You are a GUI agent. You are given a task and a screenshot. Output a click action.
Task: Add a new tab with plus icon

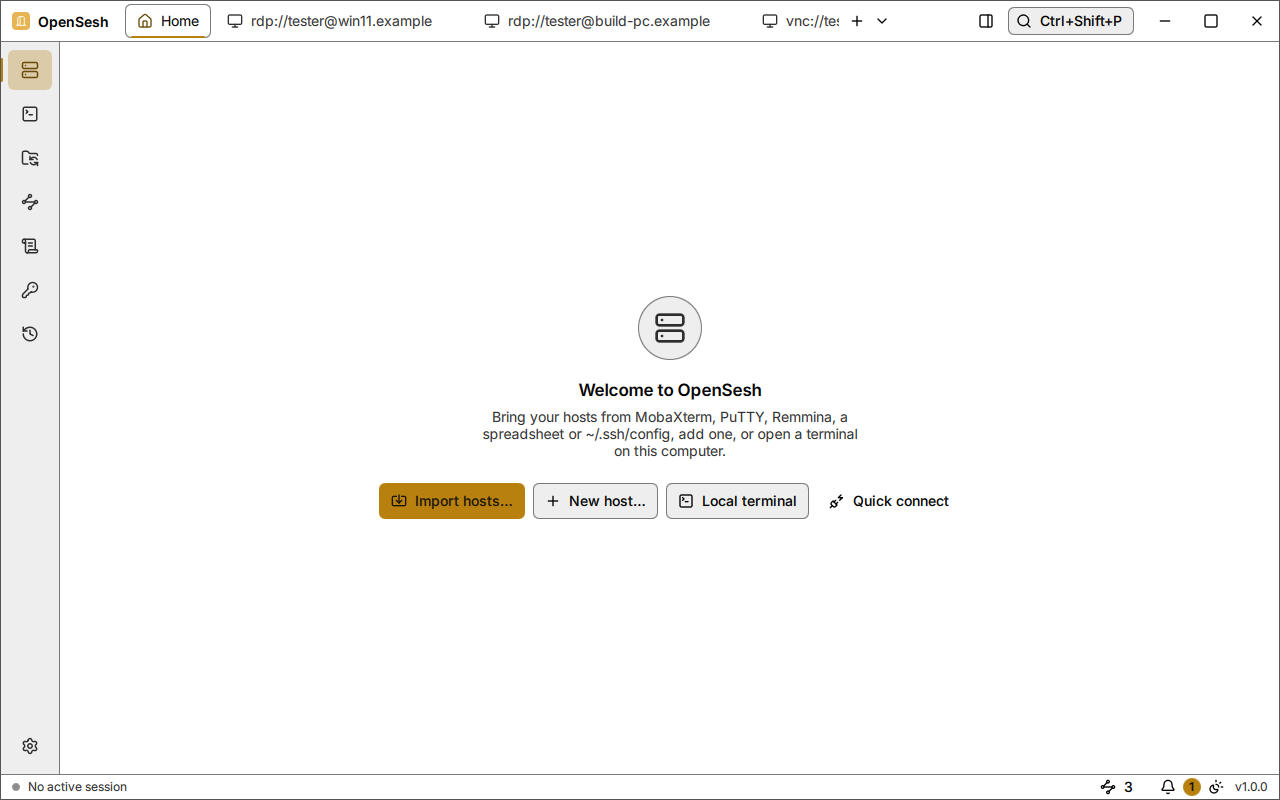pos(857,21)
